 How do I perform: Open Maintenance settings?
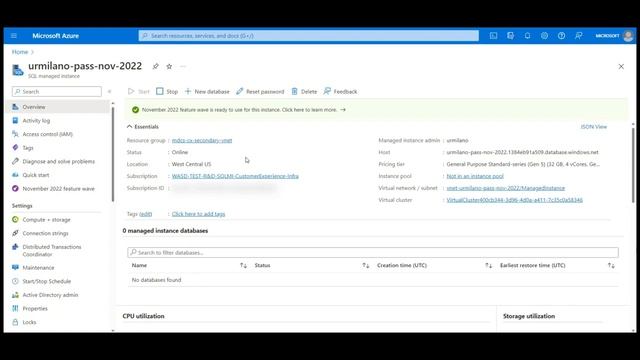coord(38,268)
